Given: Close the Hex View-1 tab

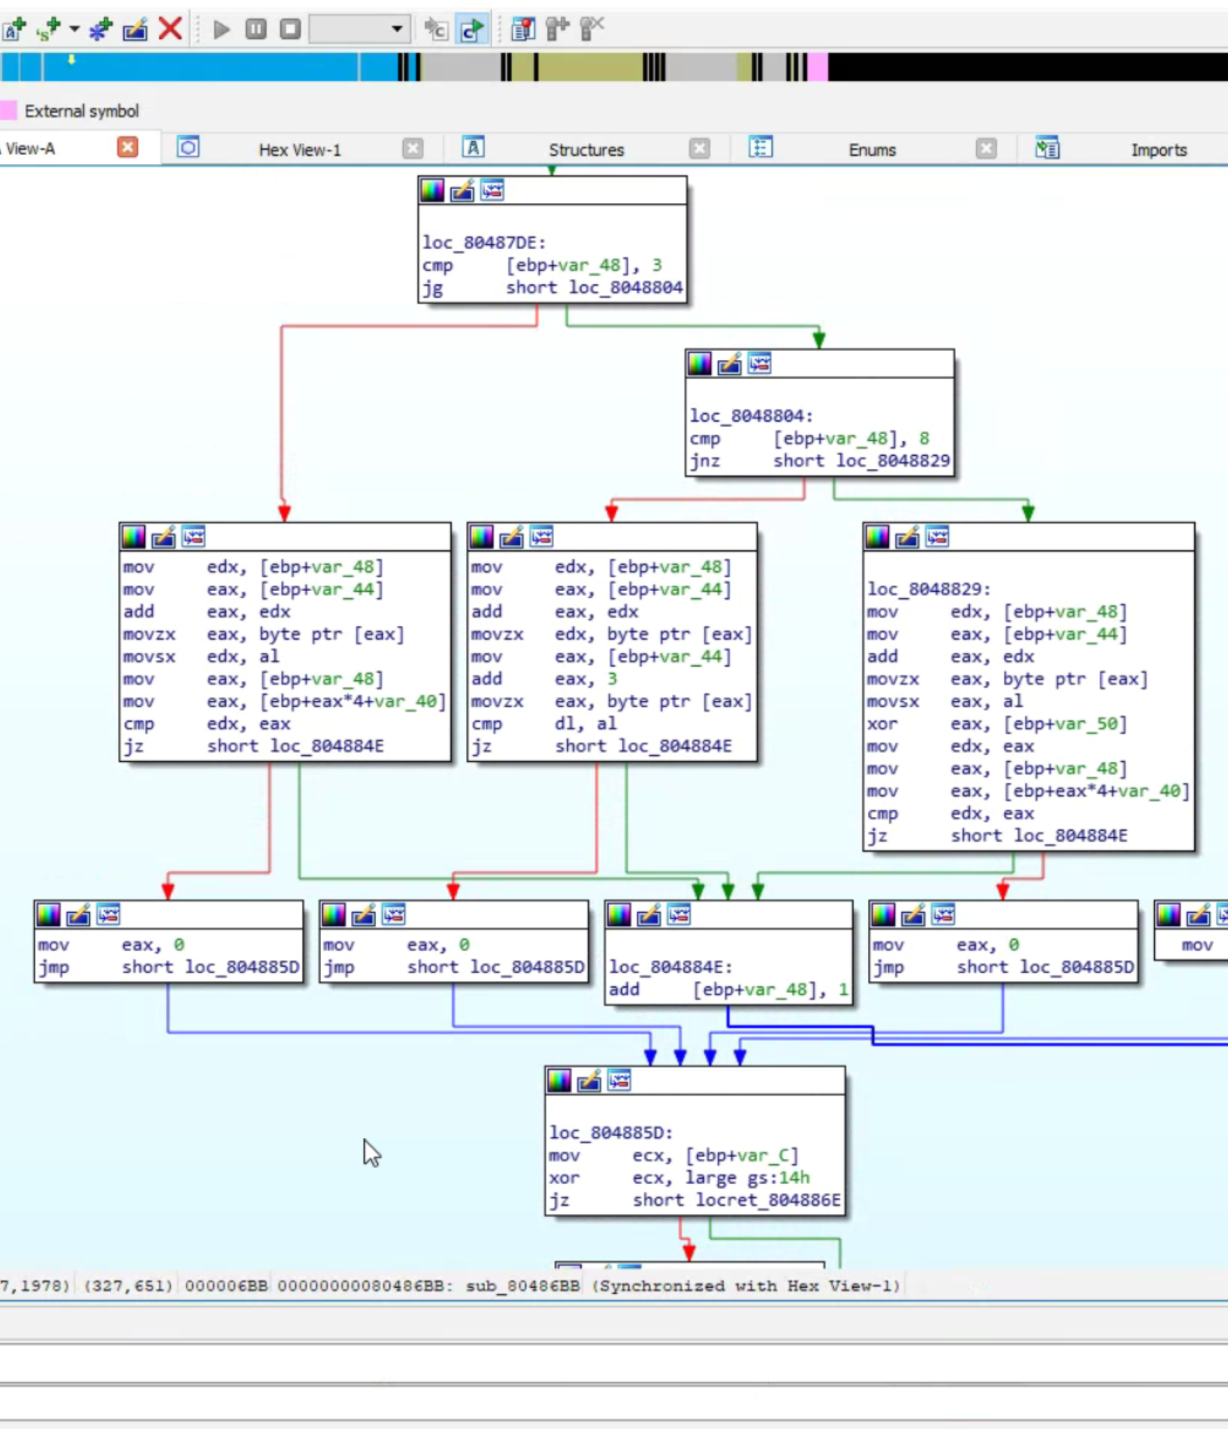Looking at the screenshot, I should point(412,149).
